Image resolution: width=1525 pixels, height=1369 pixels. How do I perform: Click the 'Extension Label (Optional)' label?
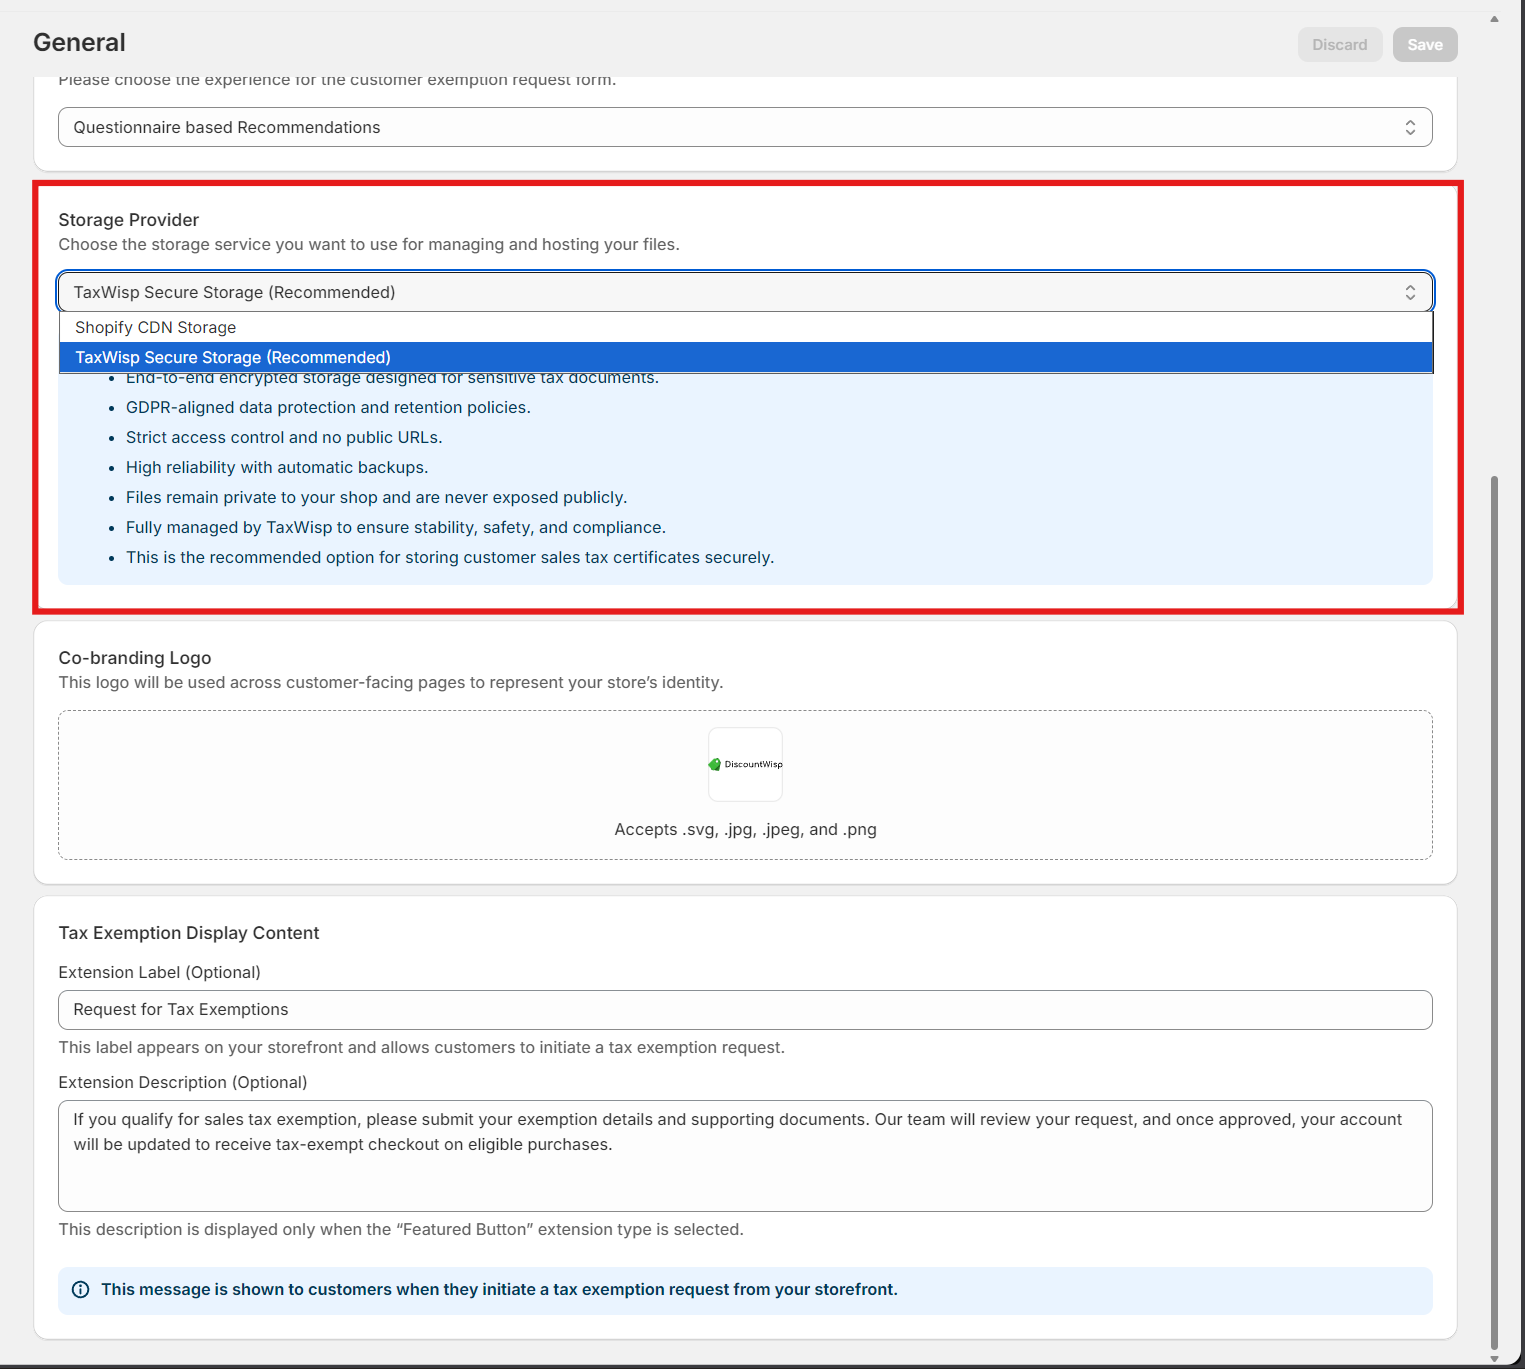pos(159,972)
